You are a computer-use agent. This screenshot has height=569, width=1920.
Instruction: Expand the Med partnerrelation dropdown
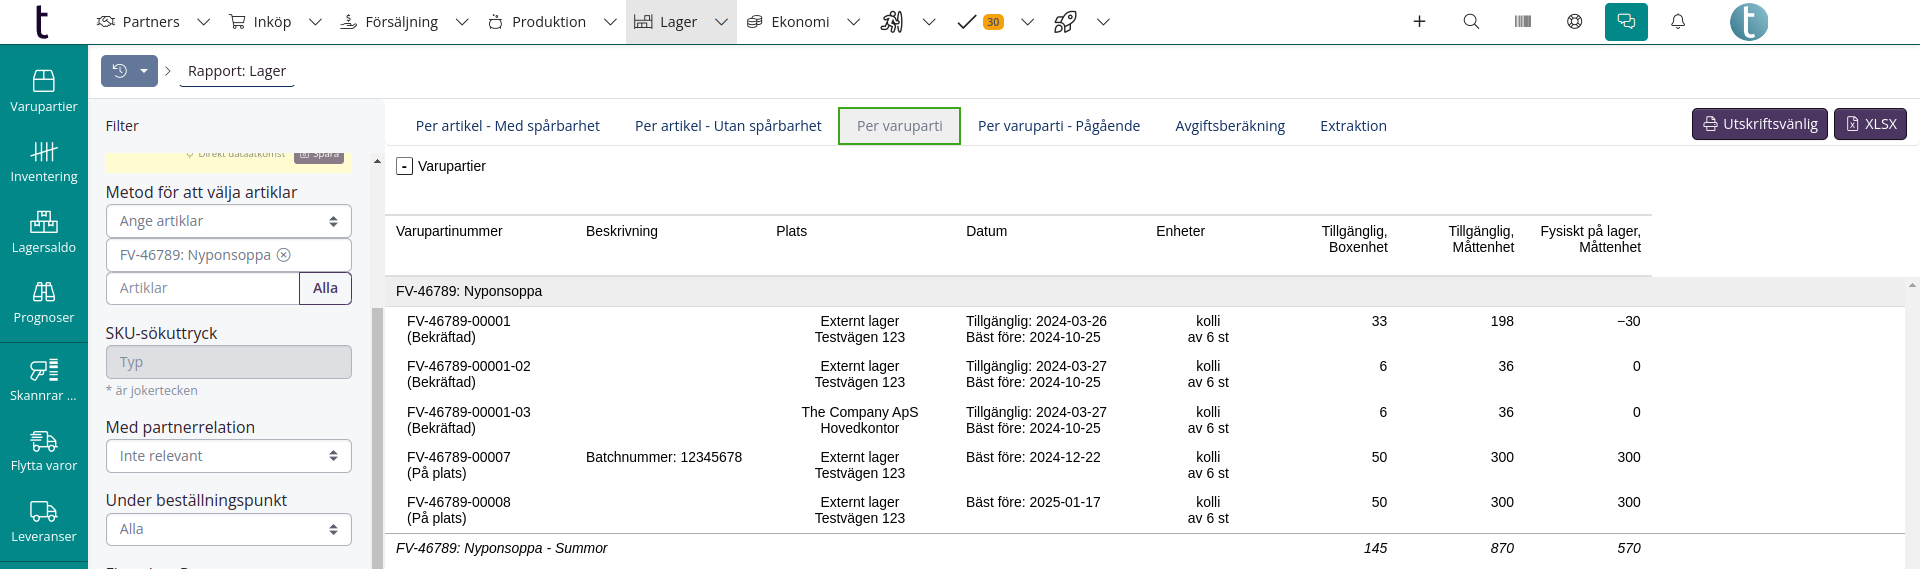[x=228, y=456]
